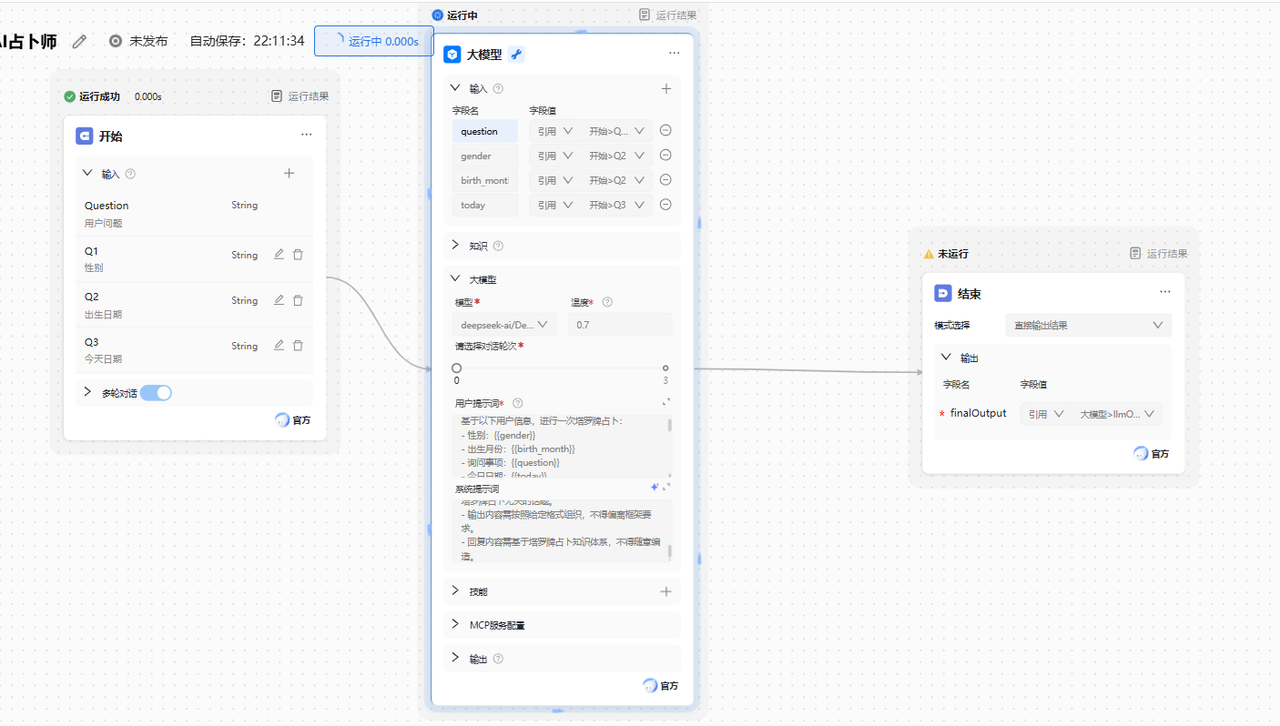Open the deepseek-ai model dropdown
Screen dimensions: 1280x726
(x=505, y=325)
